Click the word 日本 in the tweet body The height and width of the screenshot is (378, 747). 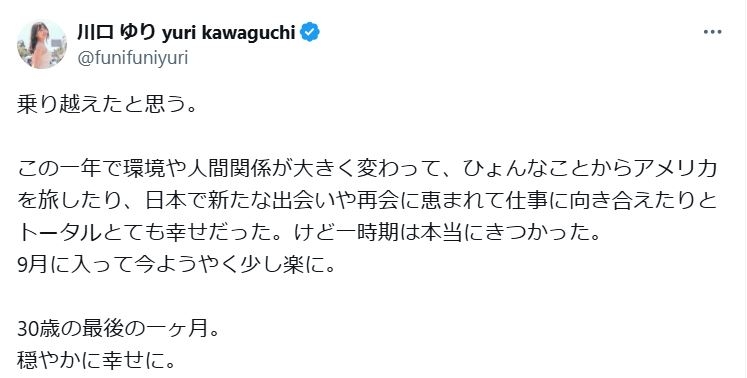(x=167, y=202)
